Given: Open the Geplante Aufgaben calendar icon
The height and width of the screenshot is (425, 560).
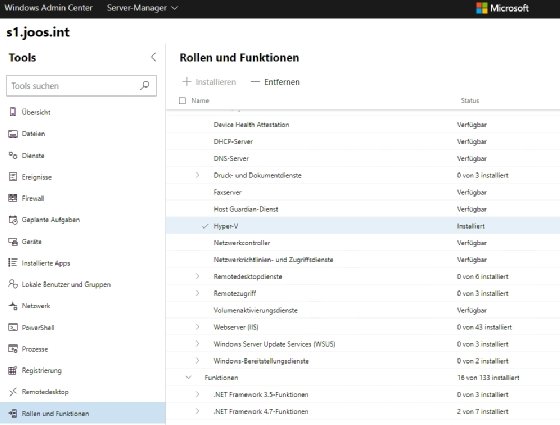Looking at the screenshot, I should pyautogui.click(x=13, y=220).
